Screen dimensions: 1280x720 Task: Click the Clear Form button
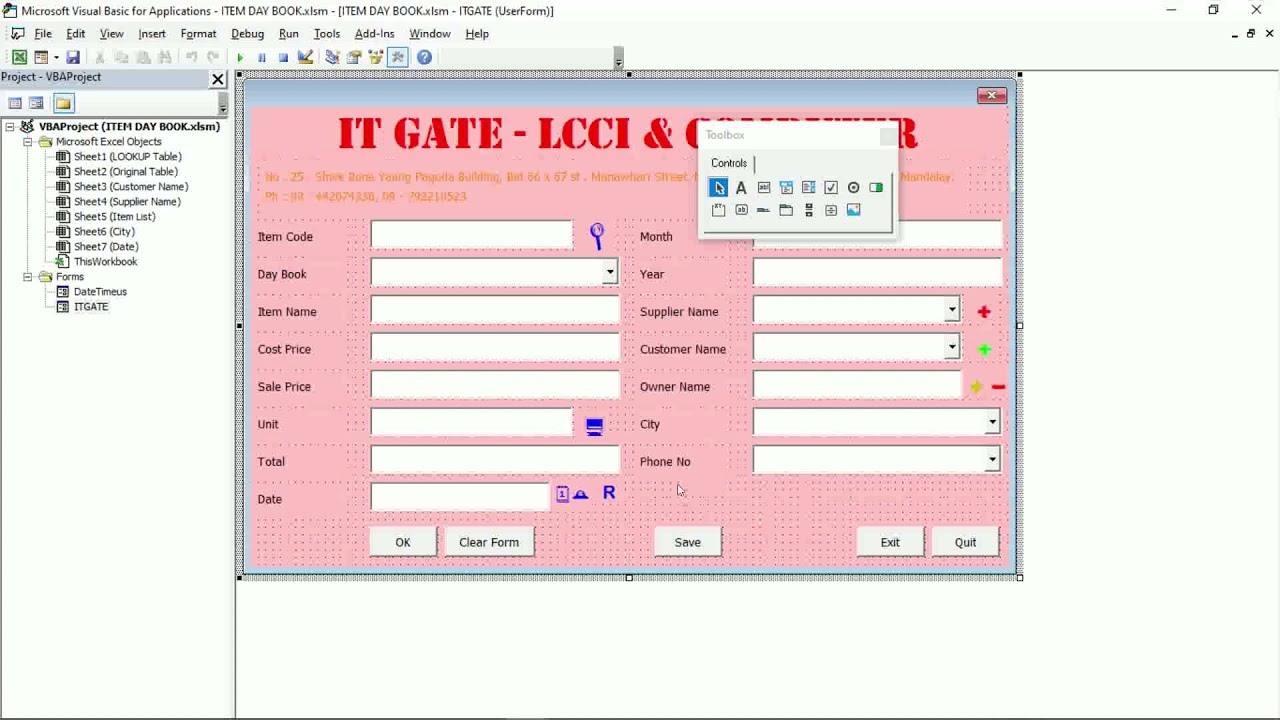(489, 542)
